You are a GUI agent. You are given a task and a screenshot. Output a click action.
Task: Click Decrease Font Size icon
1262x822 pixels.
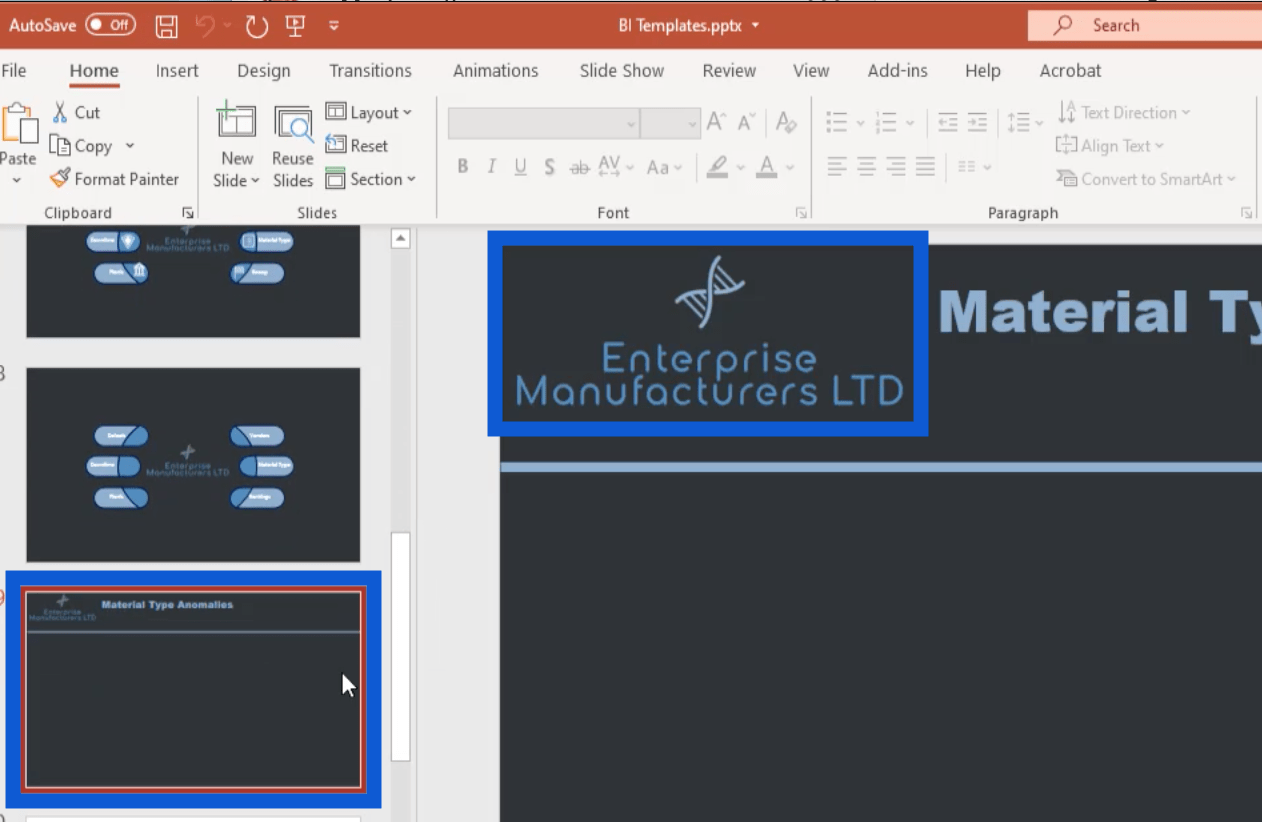tap(746, 123)
